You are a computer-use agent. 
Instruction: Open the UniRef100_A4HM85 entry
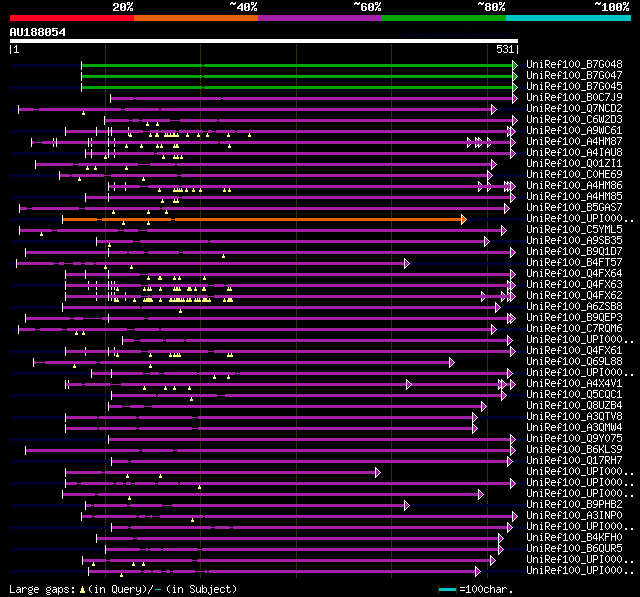574,197
